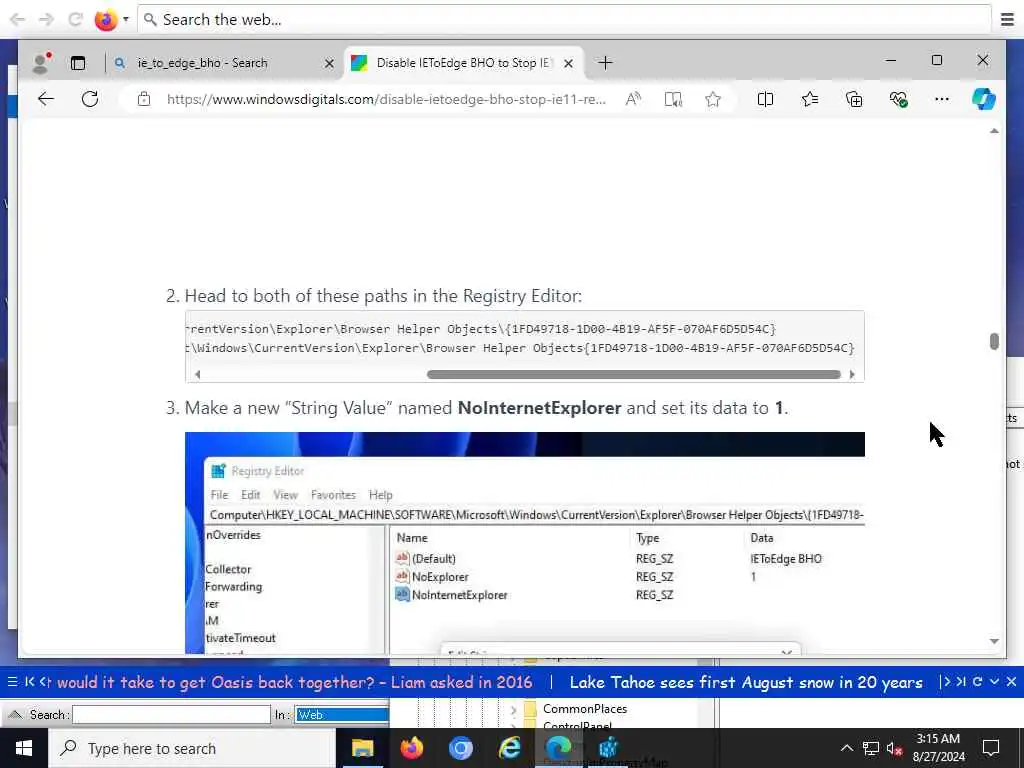Viewport: 1024px width, 768px height.
Task: Add this page to favorites
Action: click(712, 99)
